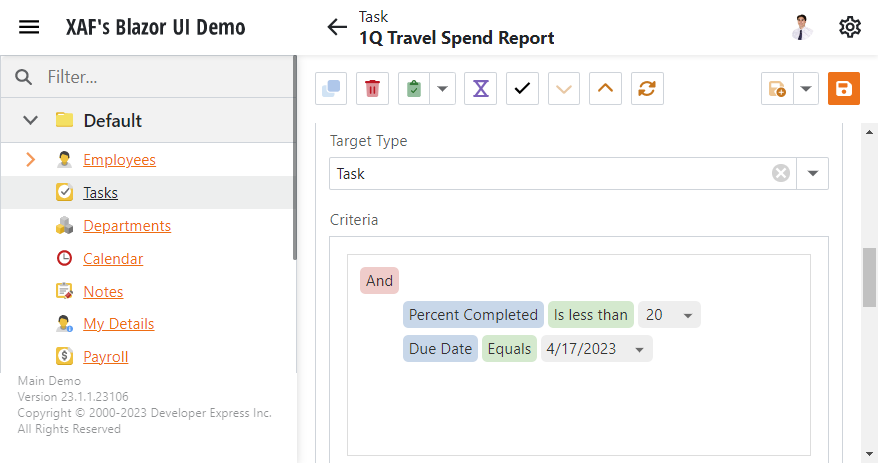Click the scrollbar up arrow

(x=869, y=132)
